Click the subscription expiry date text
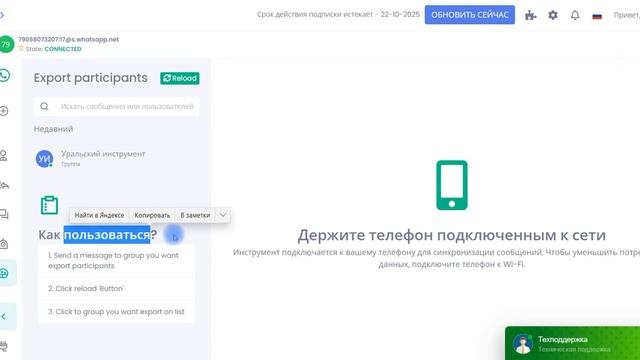The height and width of the screenshot is (360, 640). [x=338, y=15]
